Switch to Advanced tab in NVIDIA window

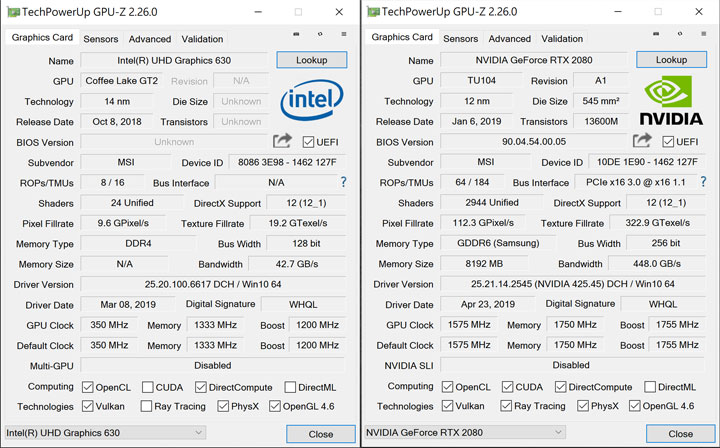click(510, 39)
